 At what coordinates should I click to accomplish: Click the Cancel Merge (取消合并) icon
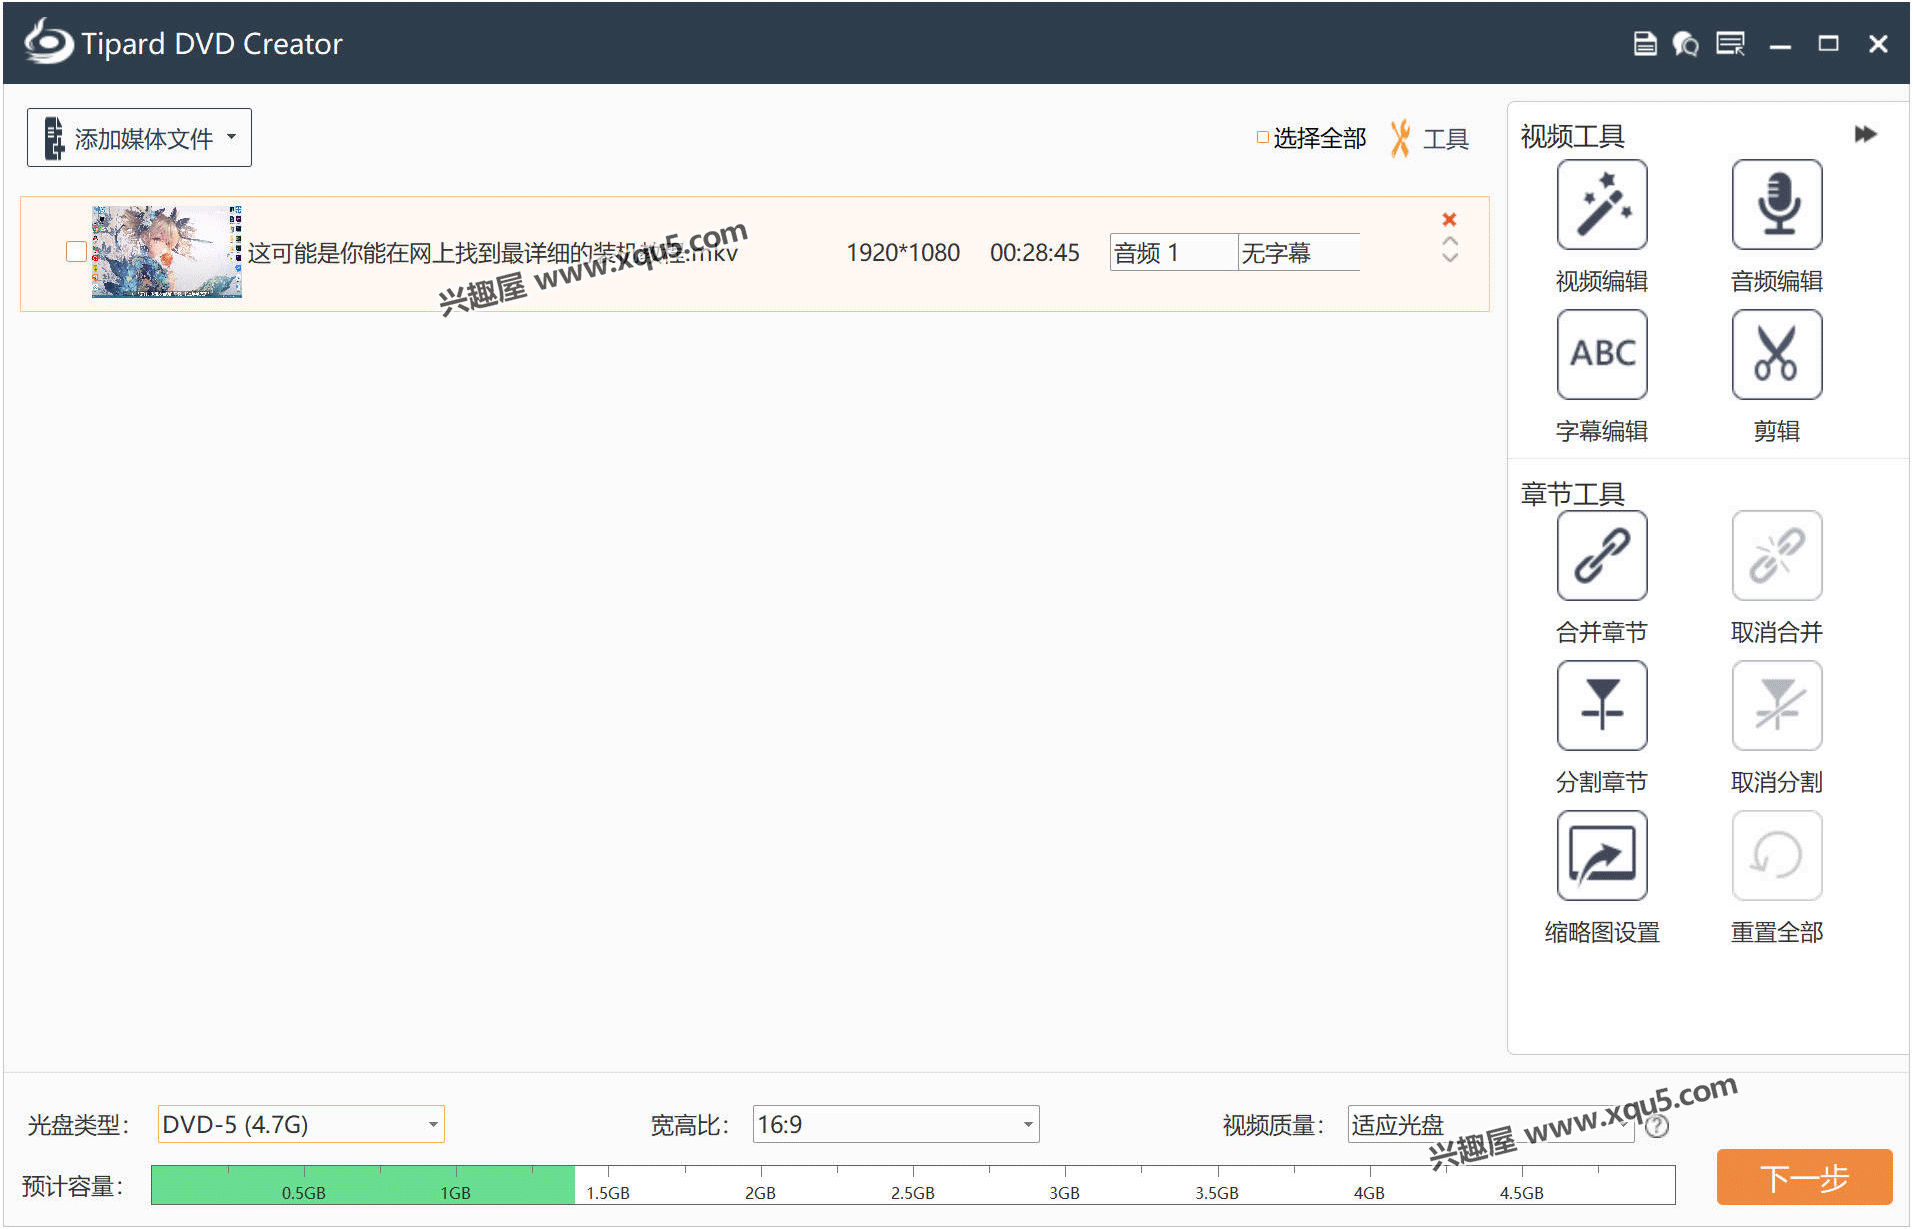(x=1776, y=556)
